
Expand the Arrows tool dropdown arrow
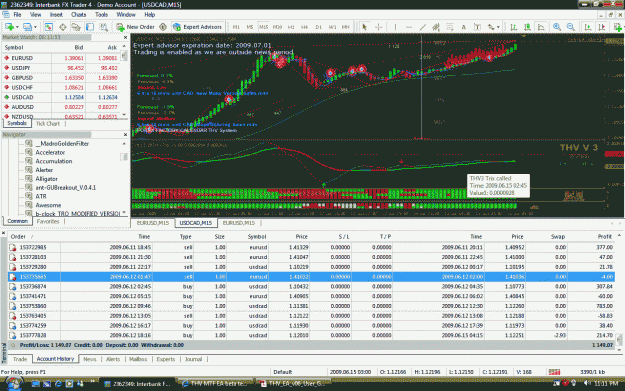pos(497,27)
